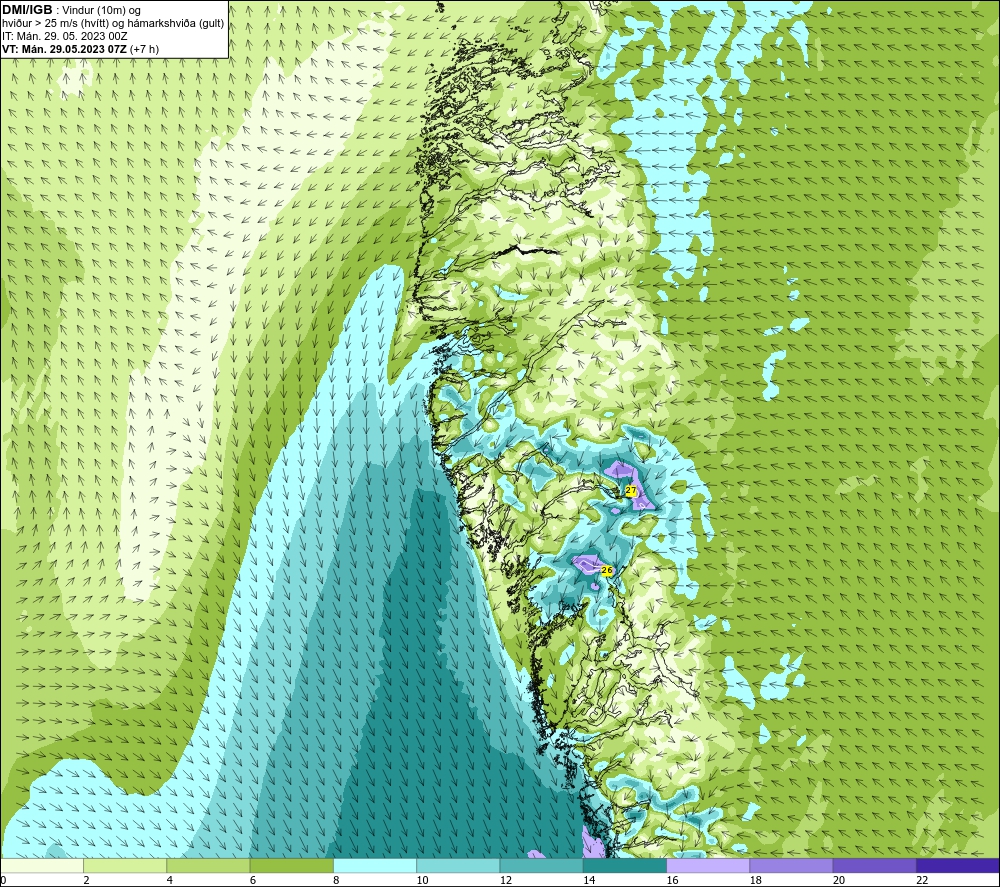
Task: Click the yellow gust marker labeled 27
Action: (x=631, y=490)
